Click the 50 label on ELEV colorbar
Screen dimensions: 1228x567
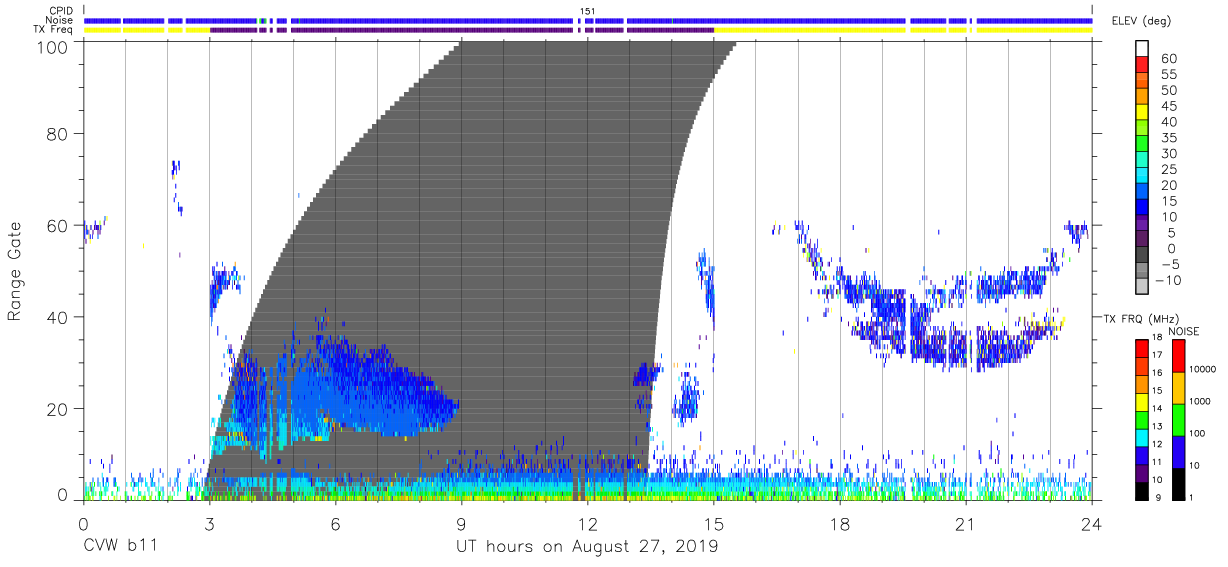1169,91
